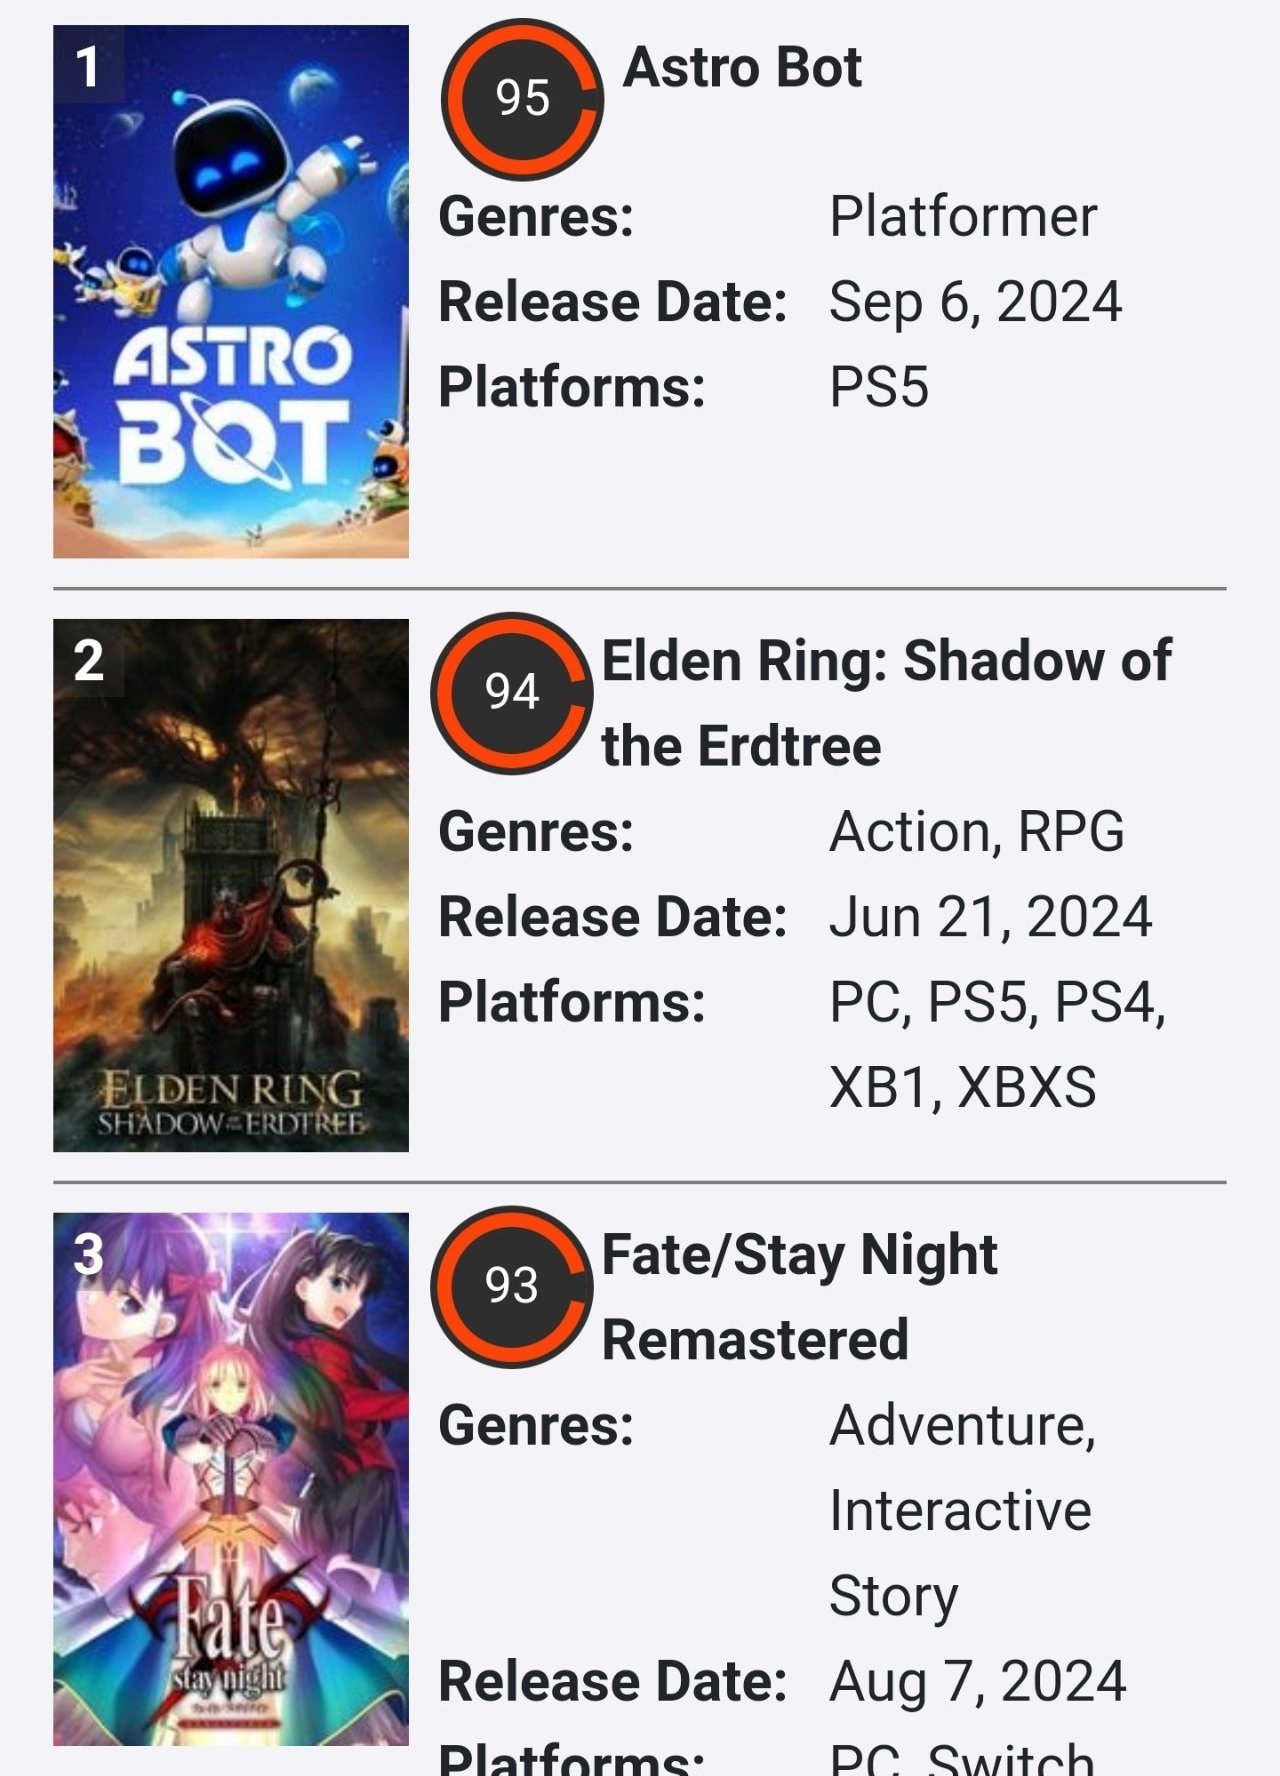Click the 94 score circle badge
Viewport: 1280px width, 1776px height.
pos(512,693)
